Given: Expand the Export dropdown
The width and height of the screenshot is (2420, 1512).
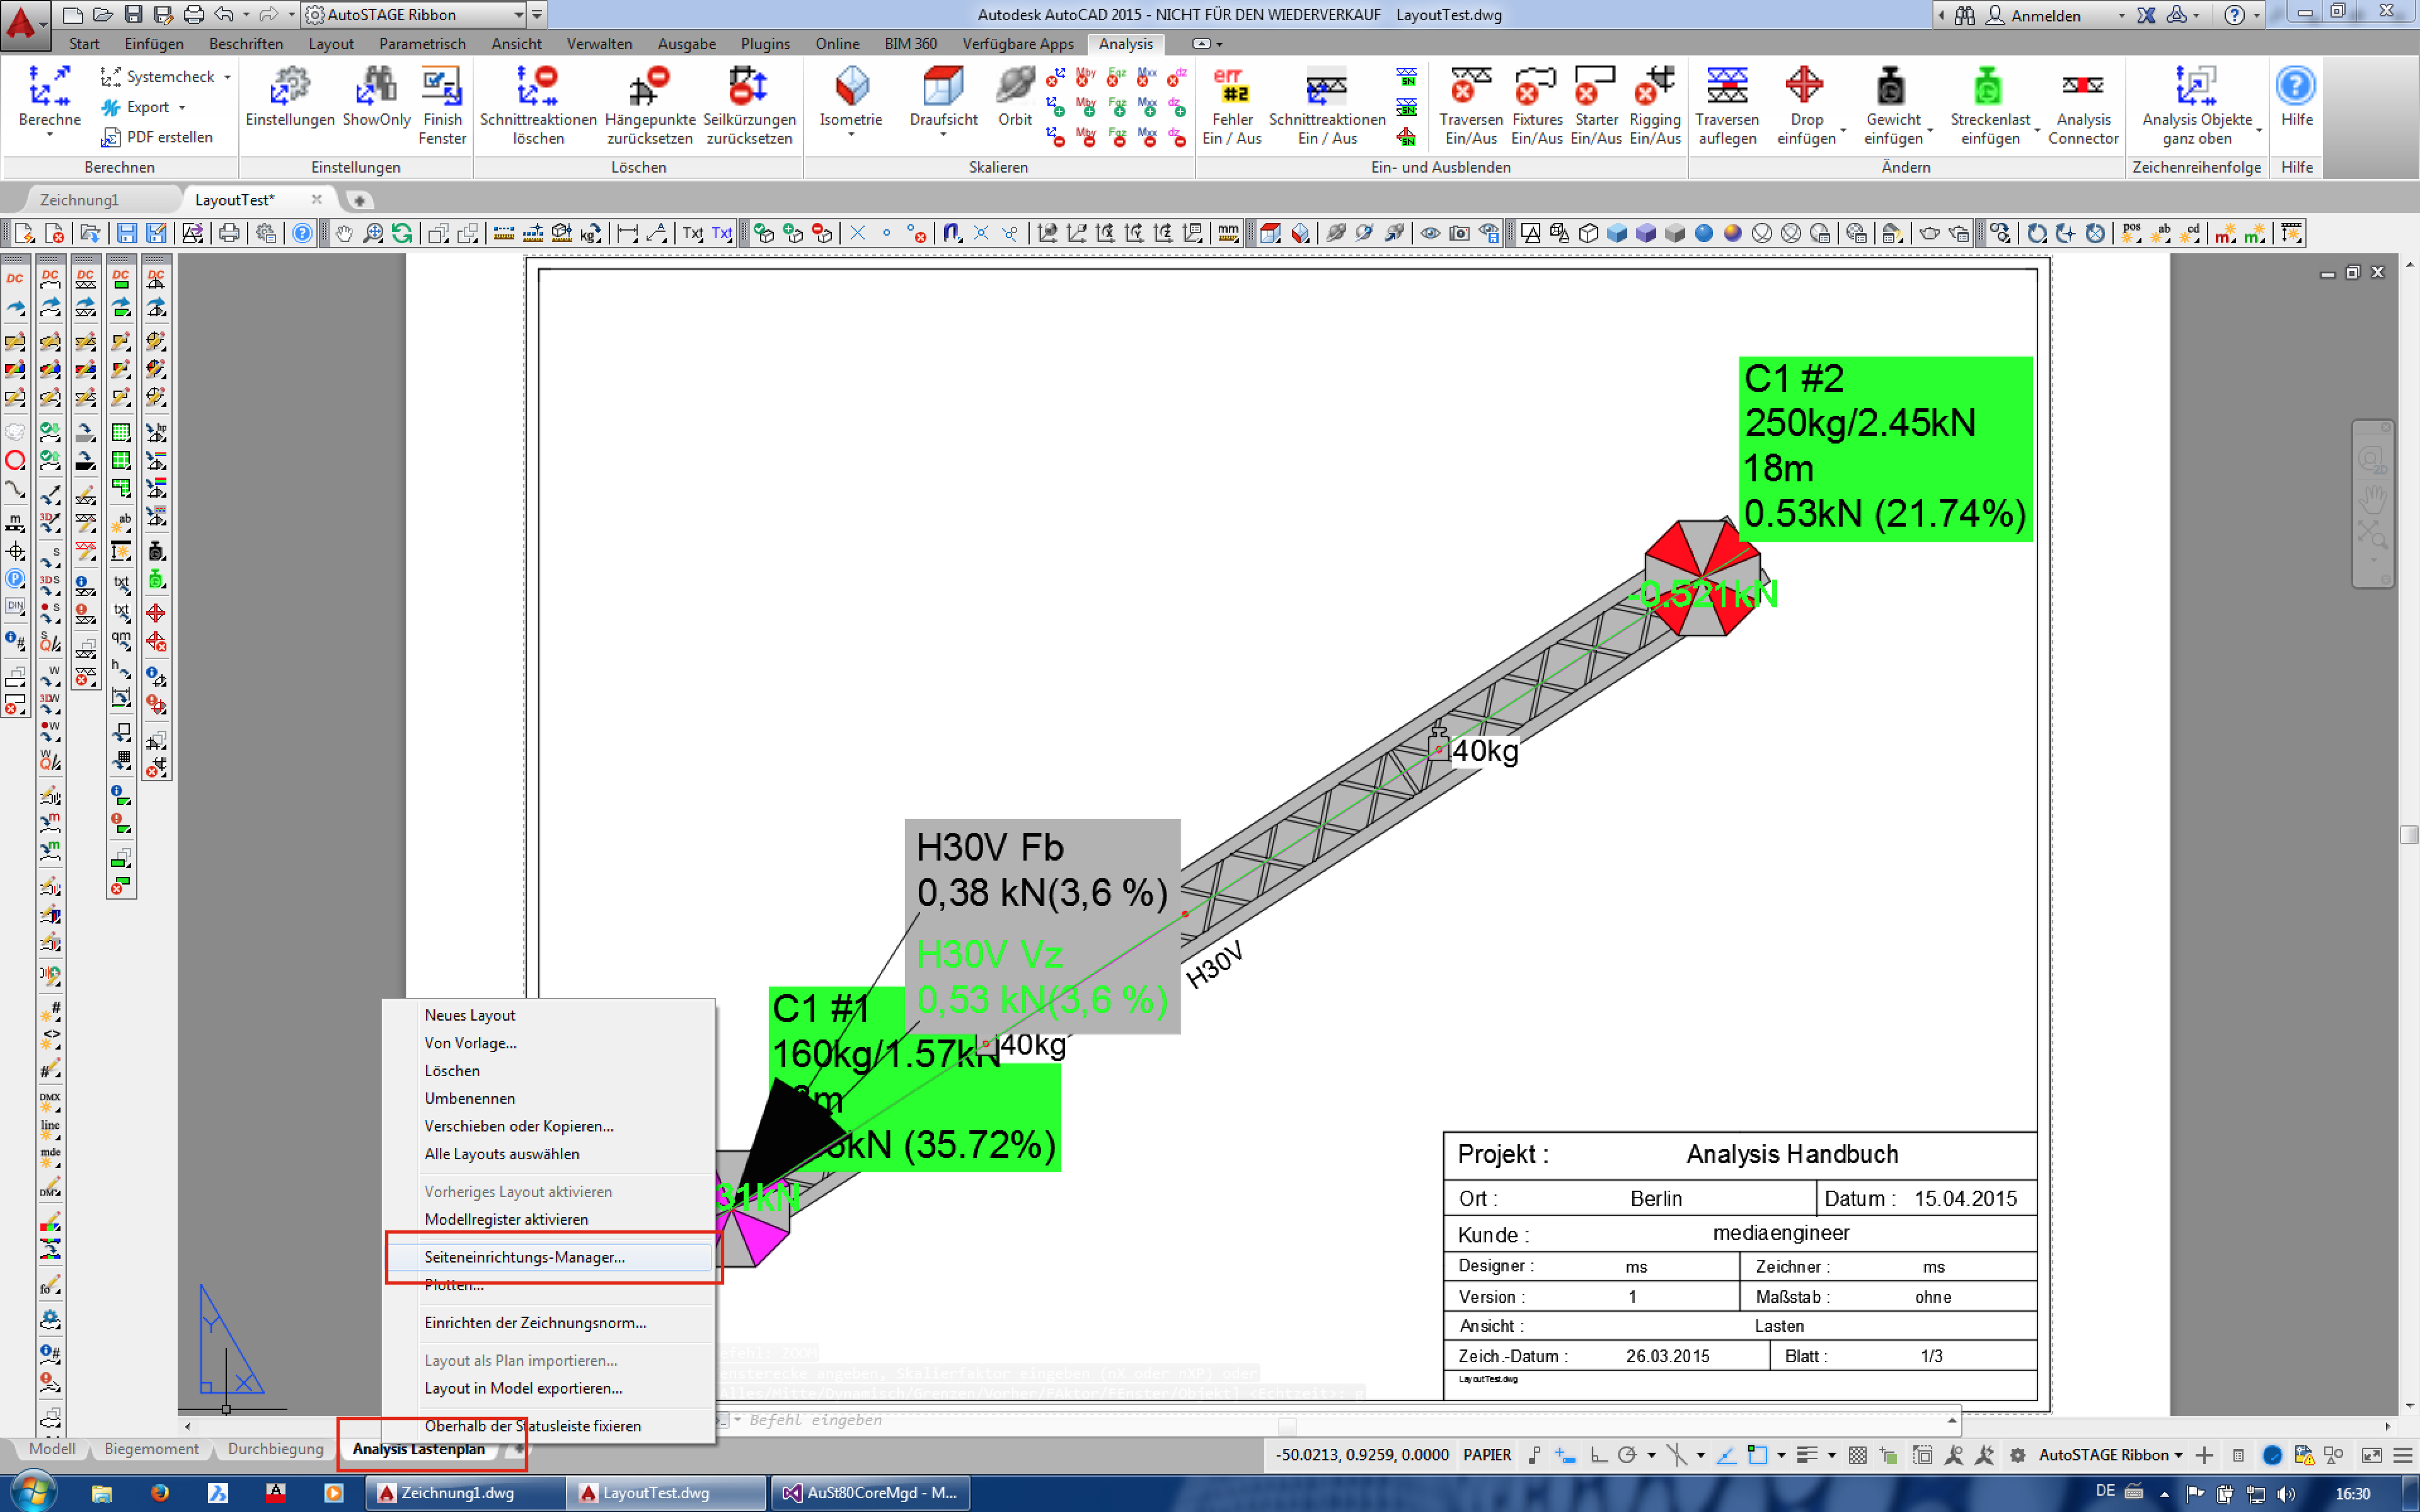Looking at the screenshot, I should click(182, 107).
